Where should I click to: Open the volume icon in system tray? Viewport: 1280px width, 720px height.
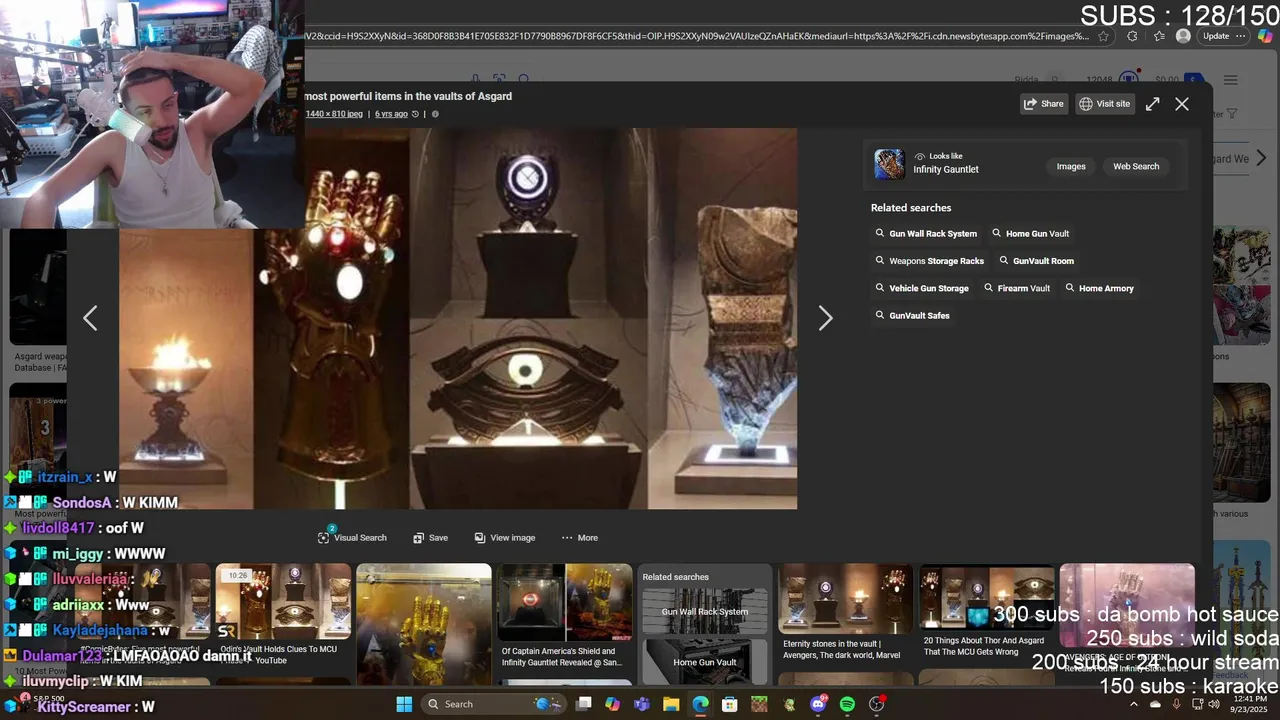pyautogui.click(x=1214, y=704)
